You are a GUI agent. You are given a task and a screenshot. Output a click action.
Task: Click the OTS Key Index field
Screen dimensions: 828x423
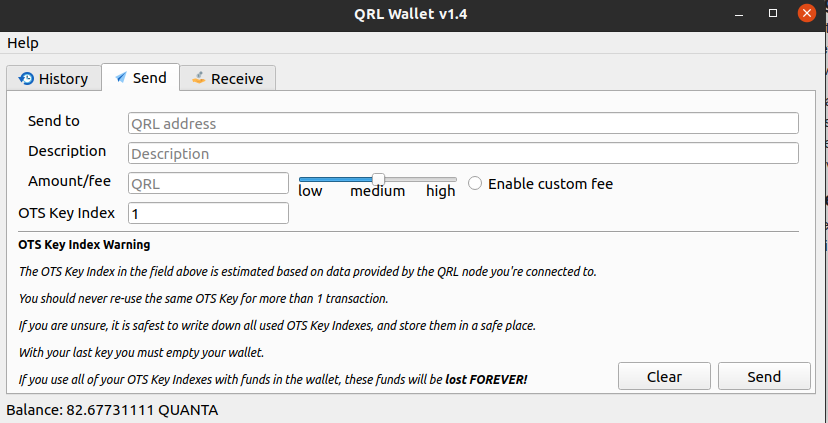[x=209, y=213]
